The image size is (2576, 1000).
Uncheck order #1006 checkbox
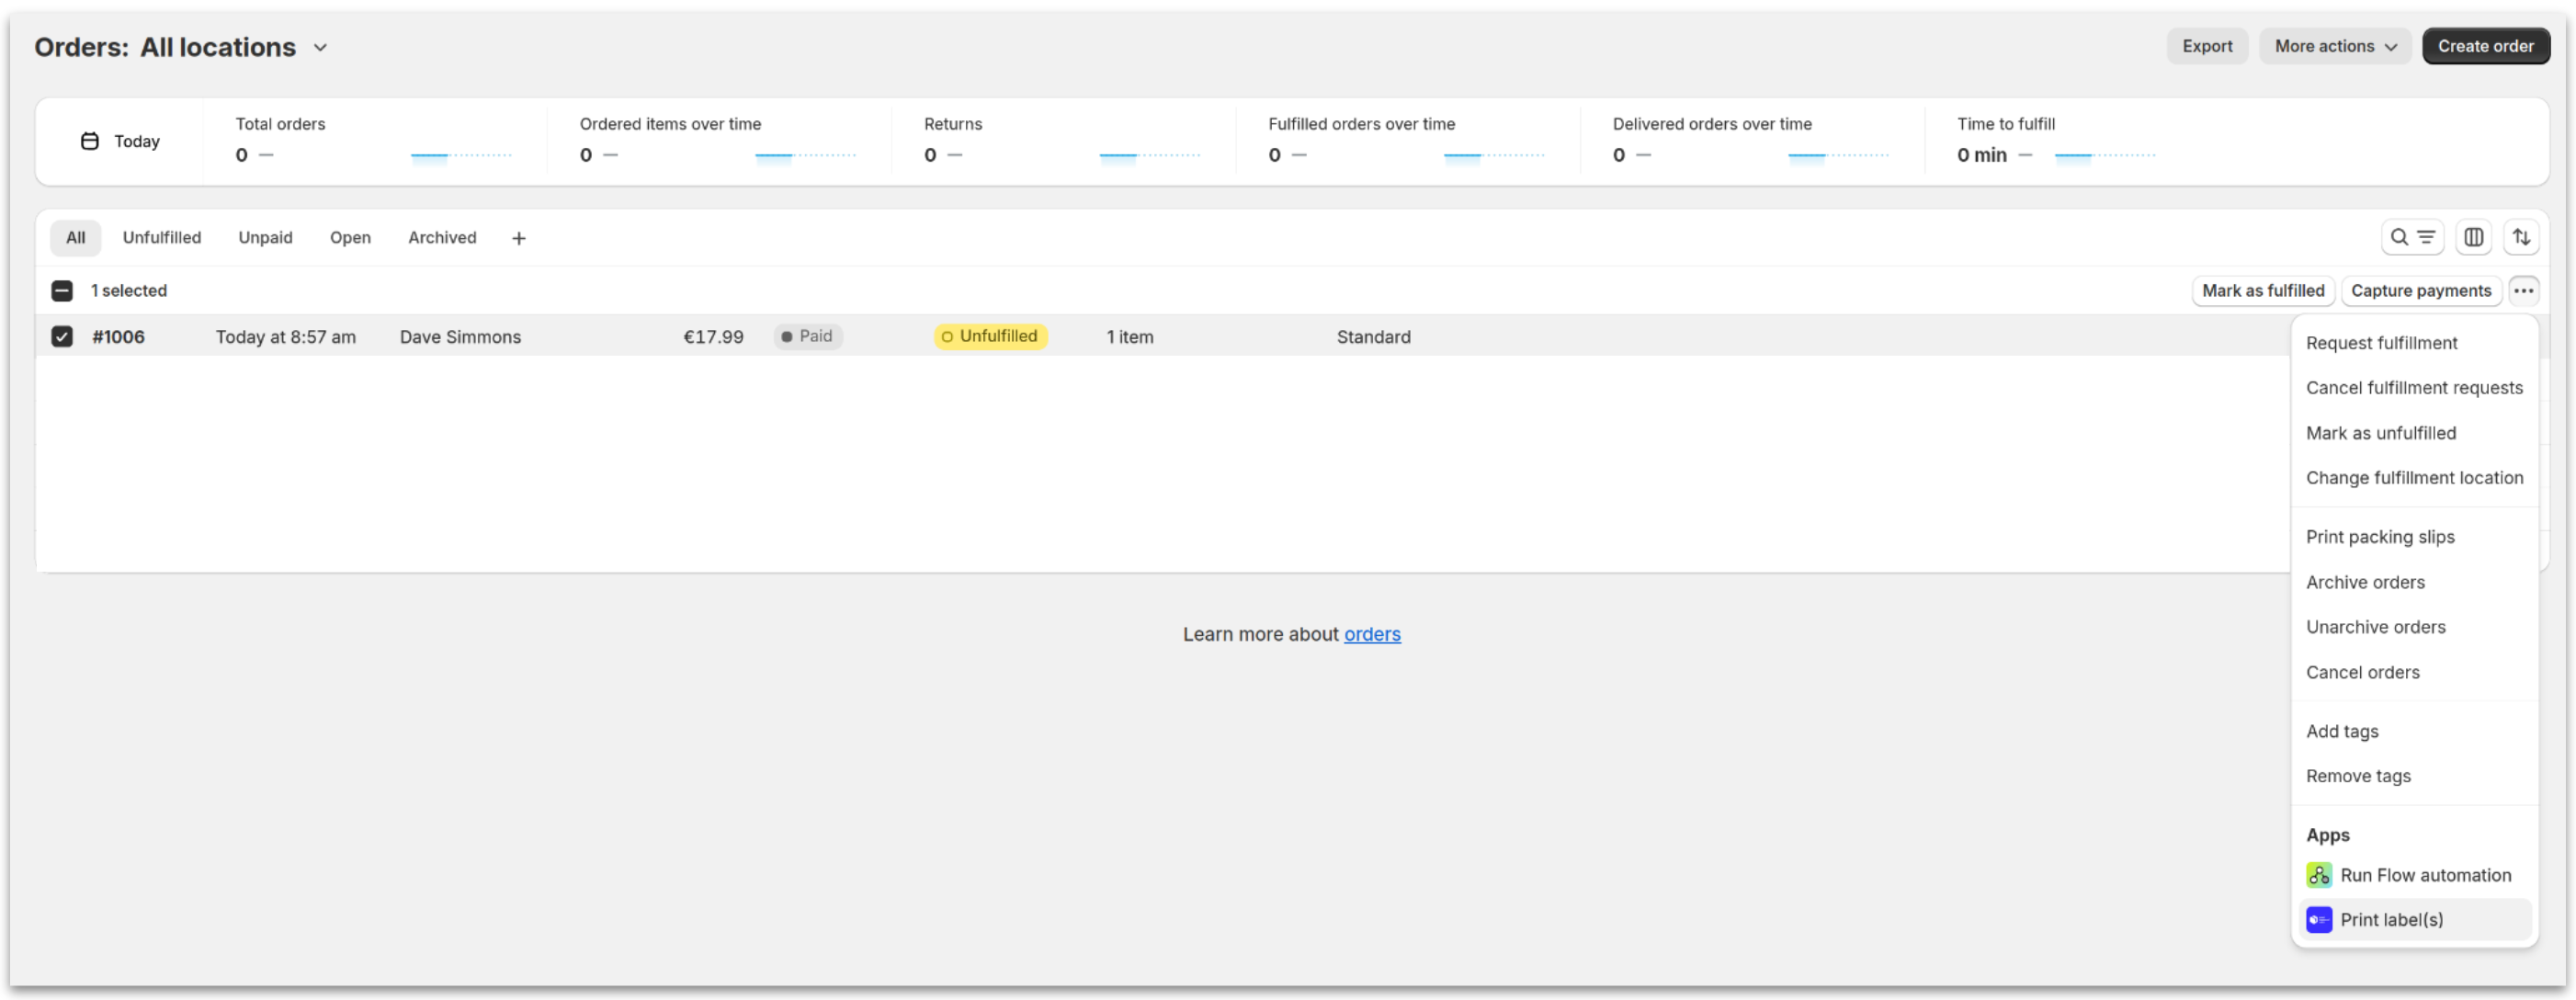click(x=62, y=337)
